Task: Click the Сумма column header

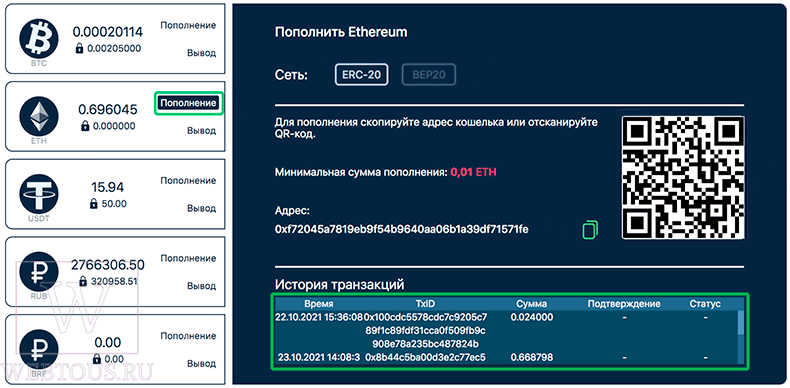Action: coord(532,304)
